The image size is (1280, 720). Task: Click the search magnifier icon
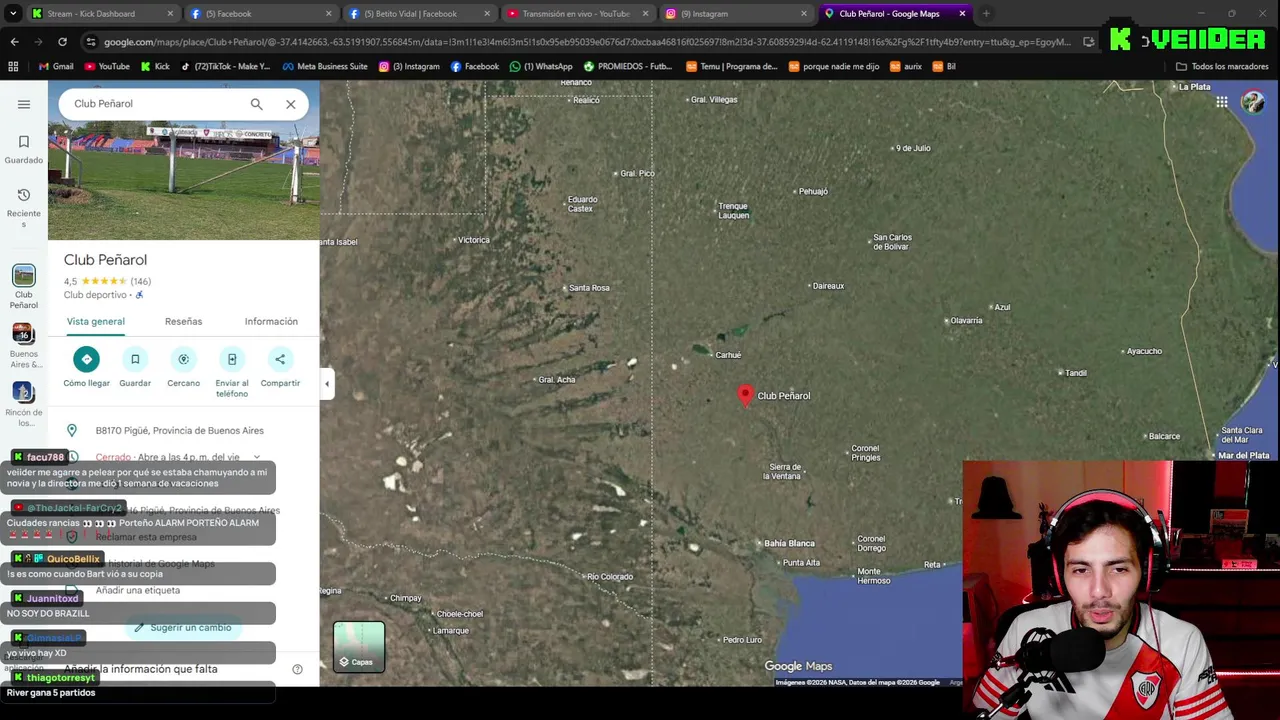256,104
